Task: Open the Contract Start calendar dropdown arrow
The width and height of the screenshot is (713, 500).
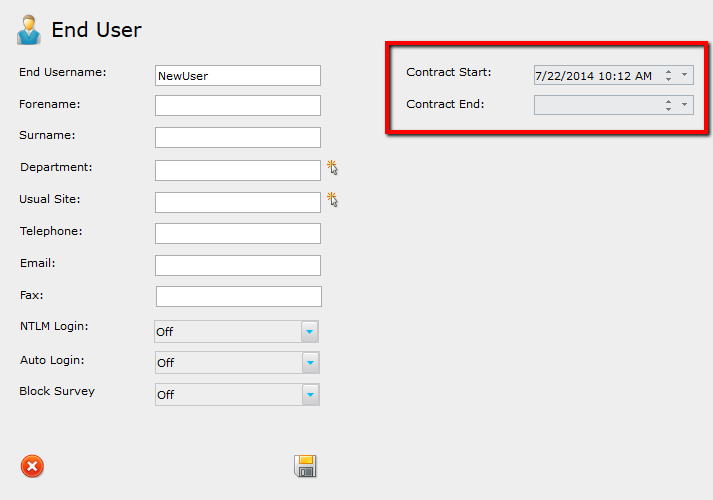Action: click(x=684, y=75)
